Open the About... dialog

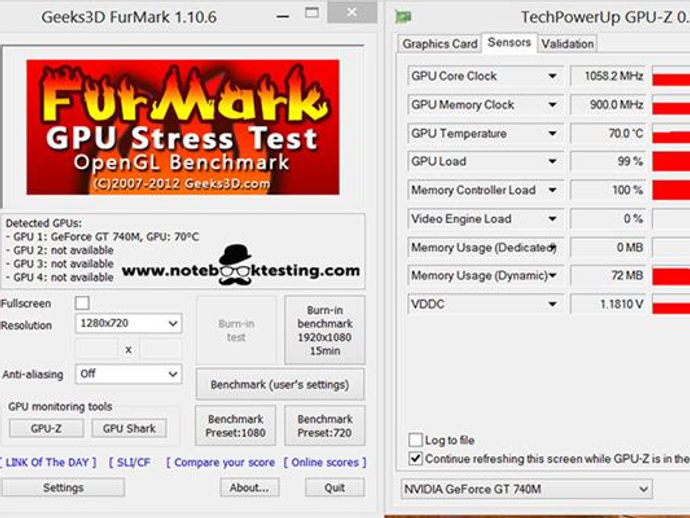click(x=250, y=488)
